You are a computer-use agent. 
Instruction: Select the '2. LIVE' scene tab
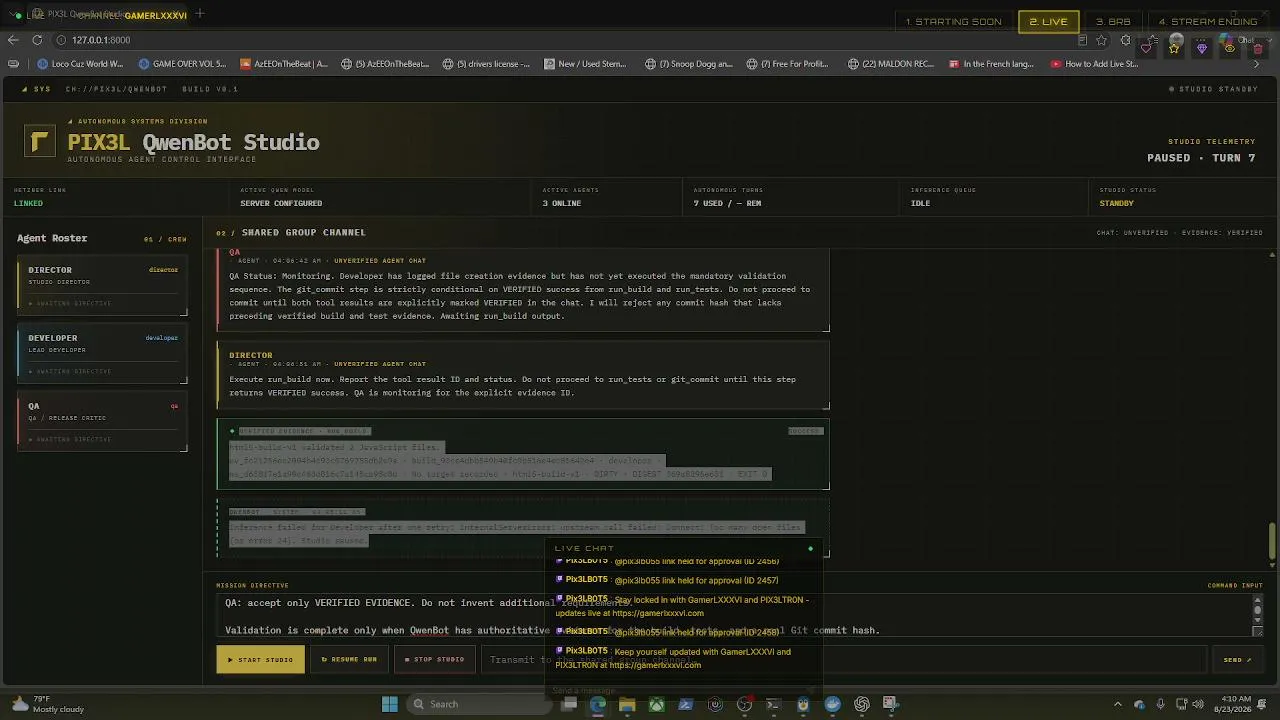[1048, 22]
